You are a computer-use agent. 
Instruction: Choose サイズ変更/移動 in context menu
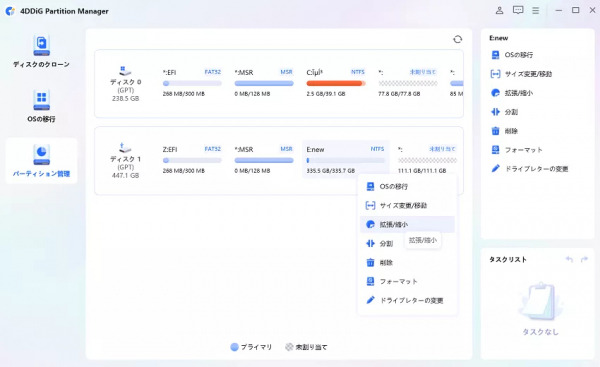[407, 206]
